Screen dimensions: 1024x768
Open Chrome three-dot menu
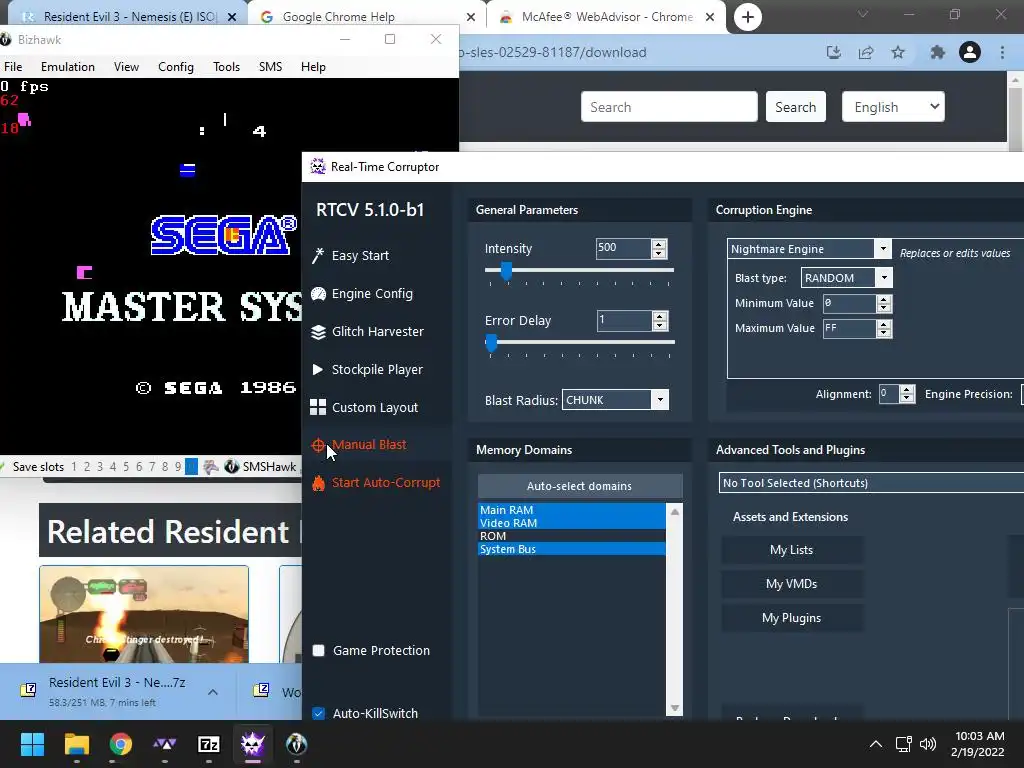(1002, 52)
